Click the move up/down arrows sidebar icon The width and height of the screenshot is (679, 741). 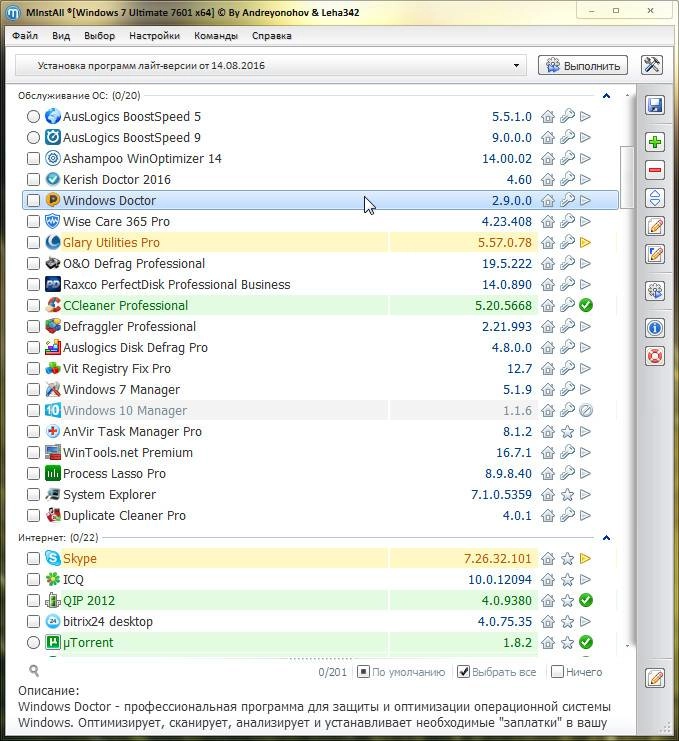(x=655, y=198)
